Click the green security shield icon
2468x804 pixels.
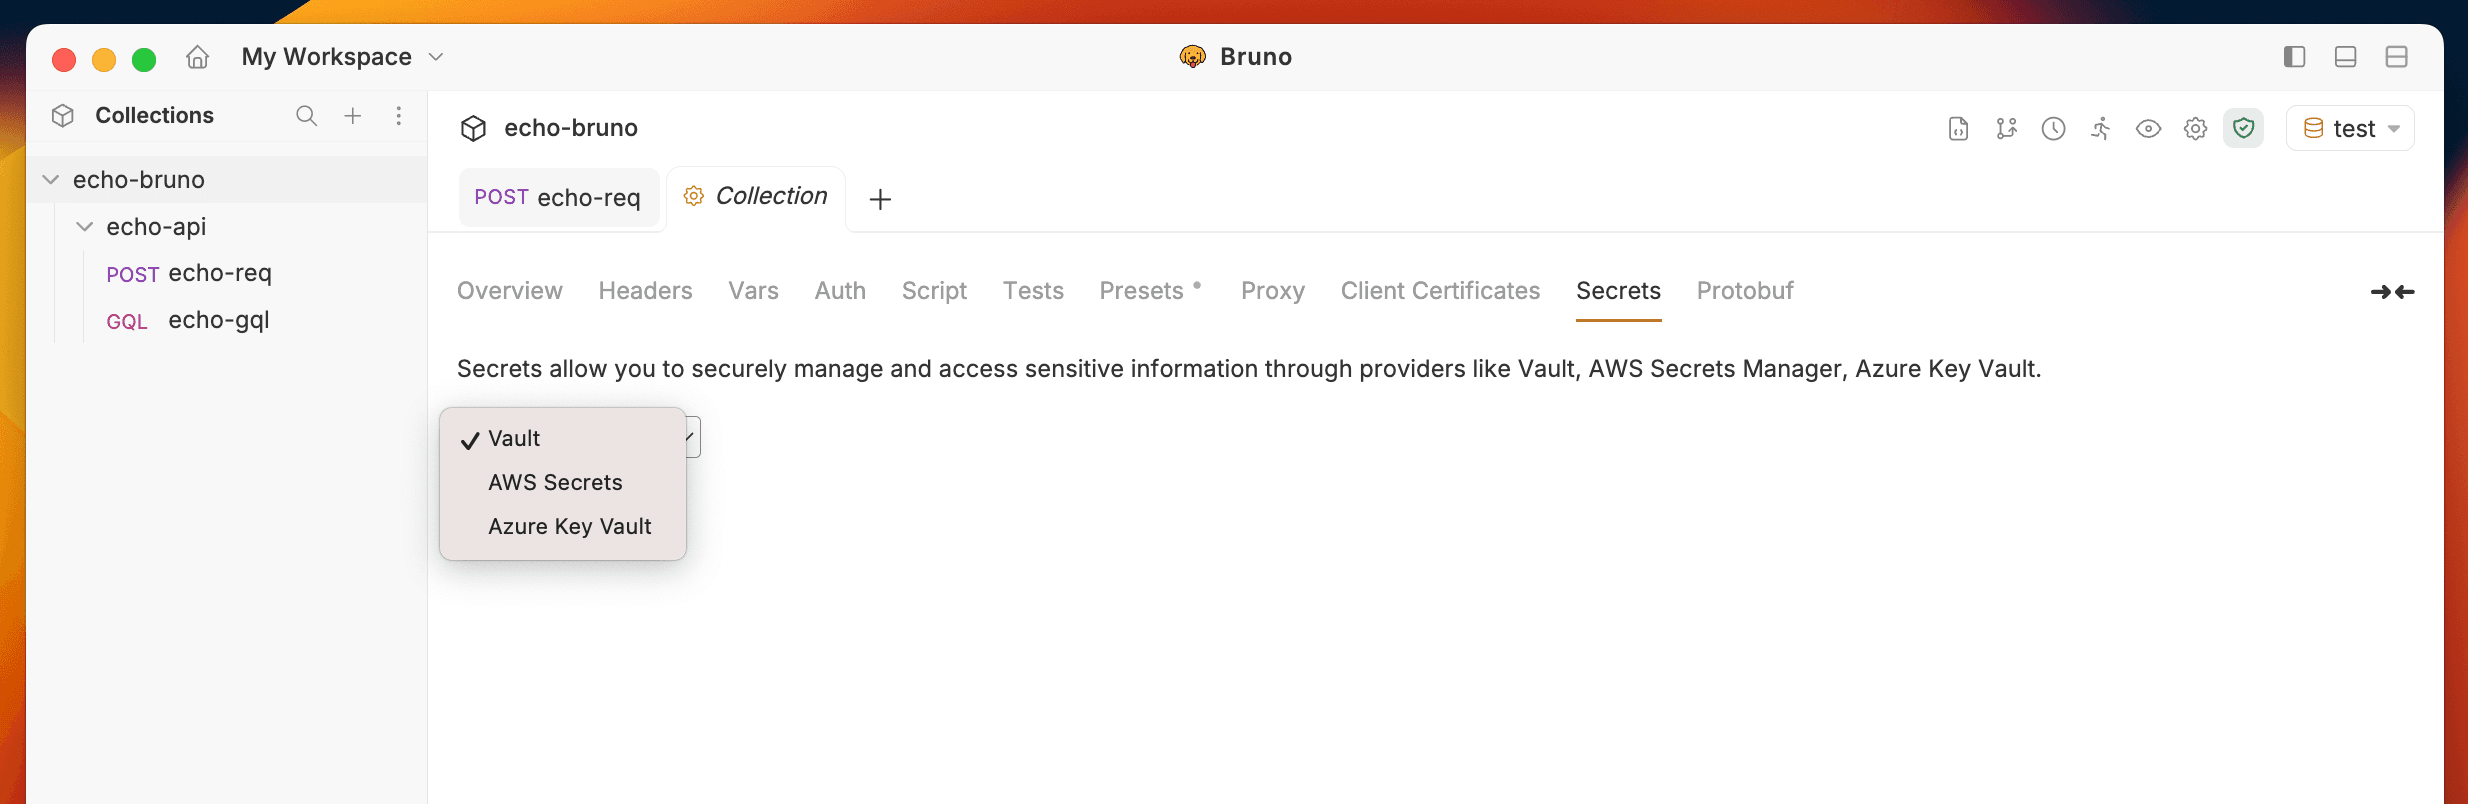click(2242, 128)
